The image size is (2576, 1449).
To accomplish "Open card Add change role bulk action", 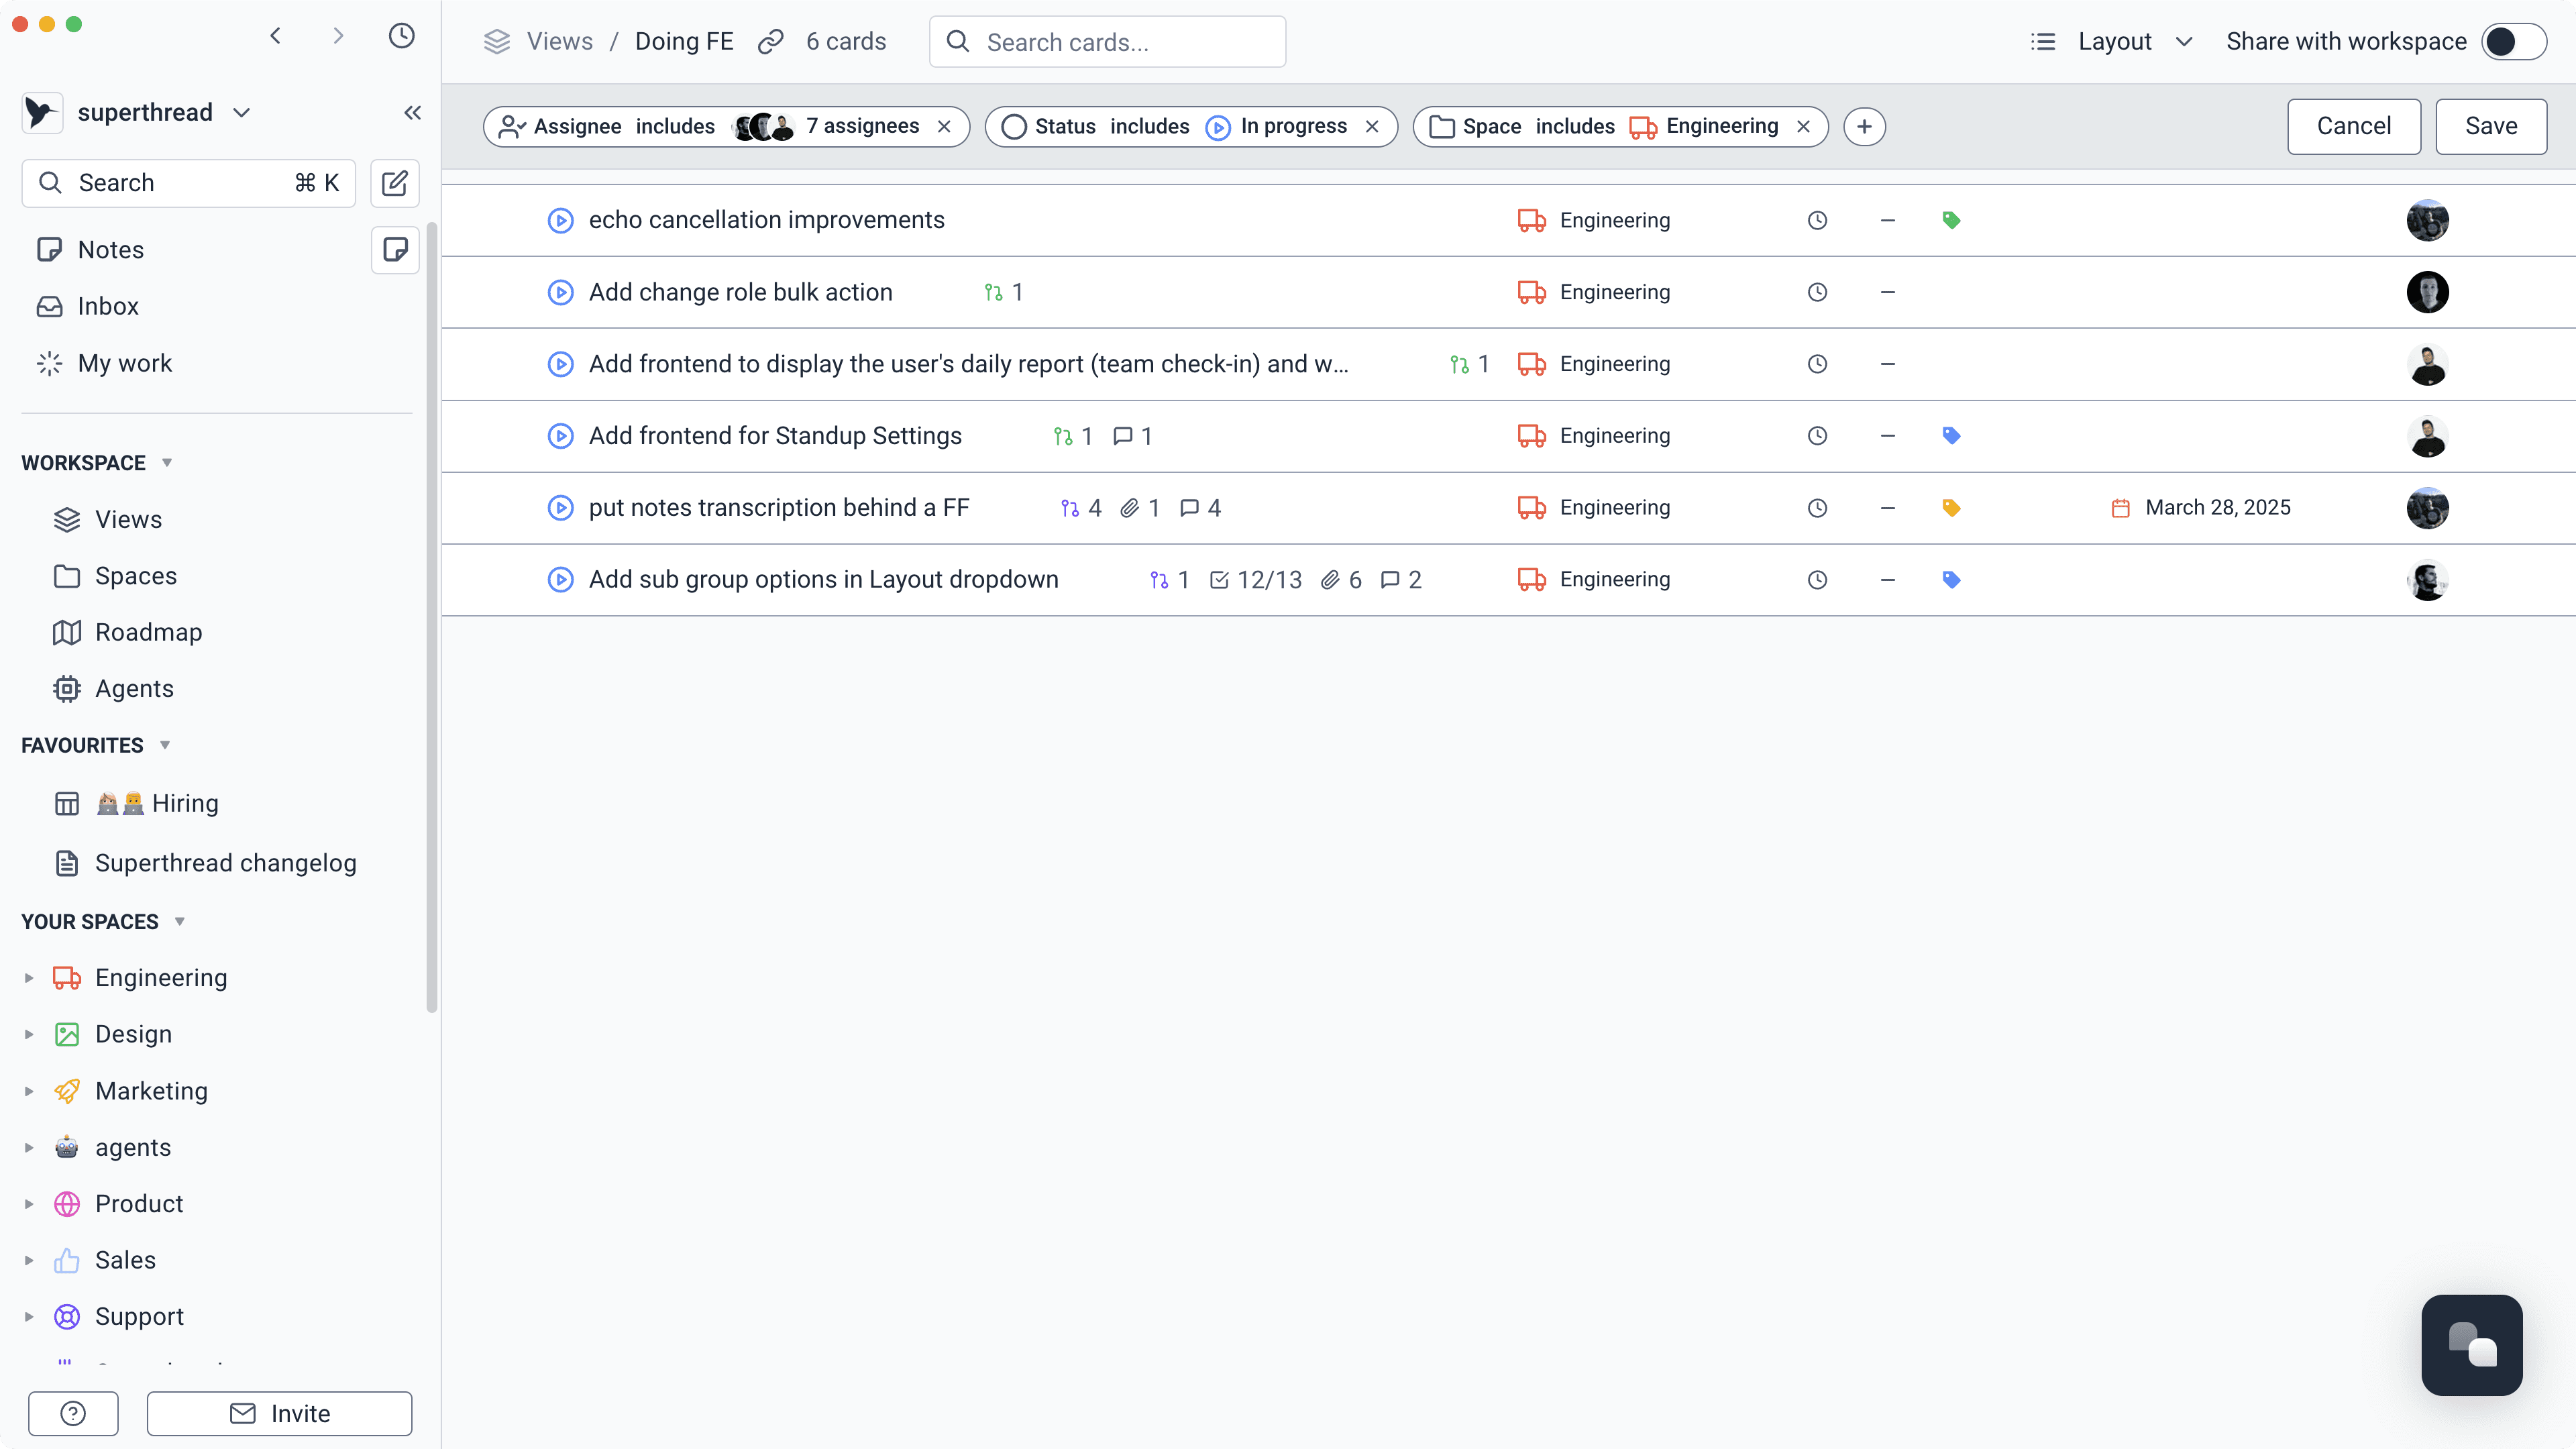I will (740, 292).
